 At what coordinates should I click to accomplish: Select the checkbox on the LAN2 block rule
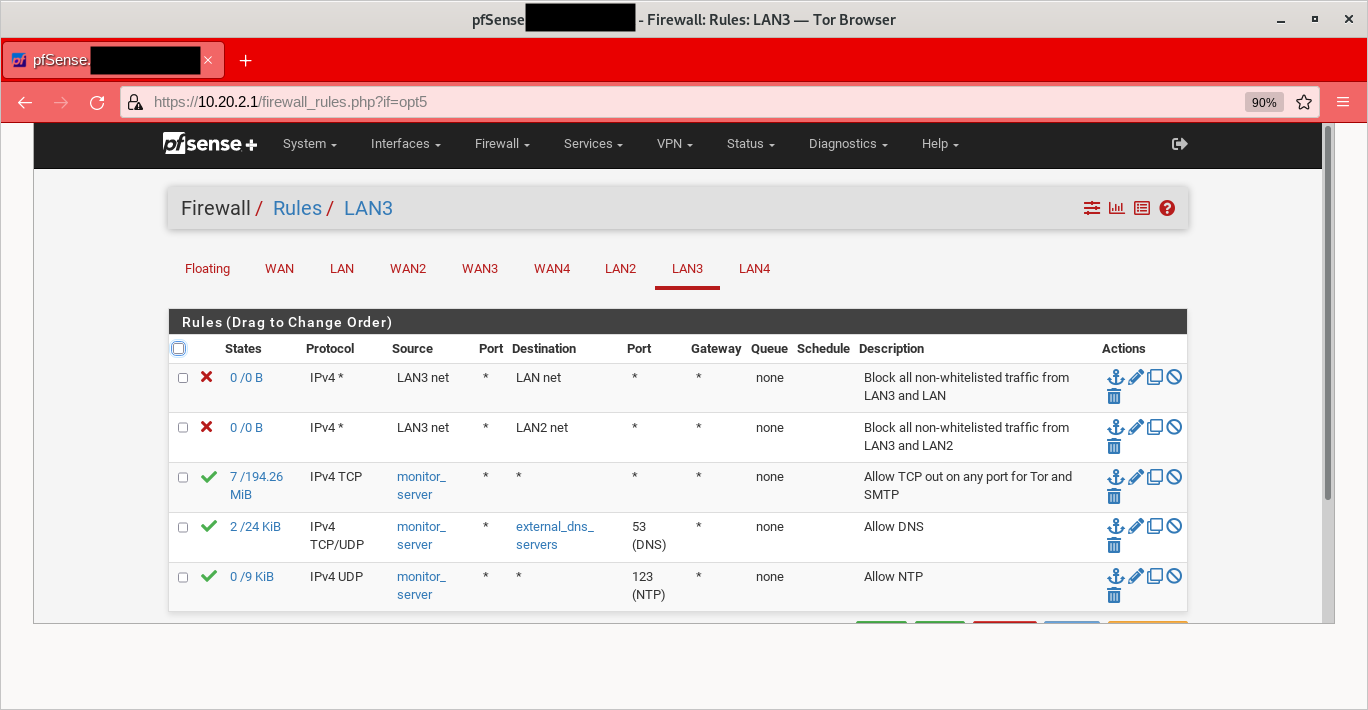click(x=182, y=427)
